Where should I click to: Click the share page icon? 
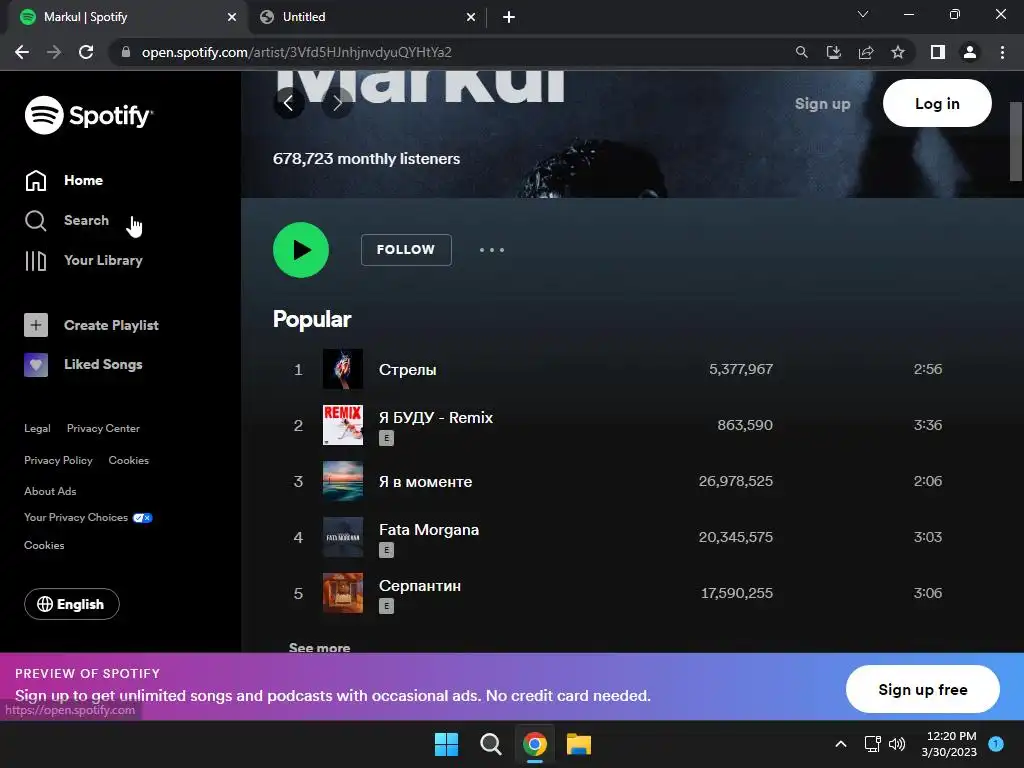(866, 52)
